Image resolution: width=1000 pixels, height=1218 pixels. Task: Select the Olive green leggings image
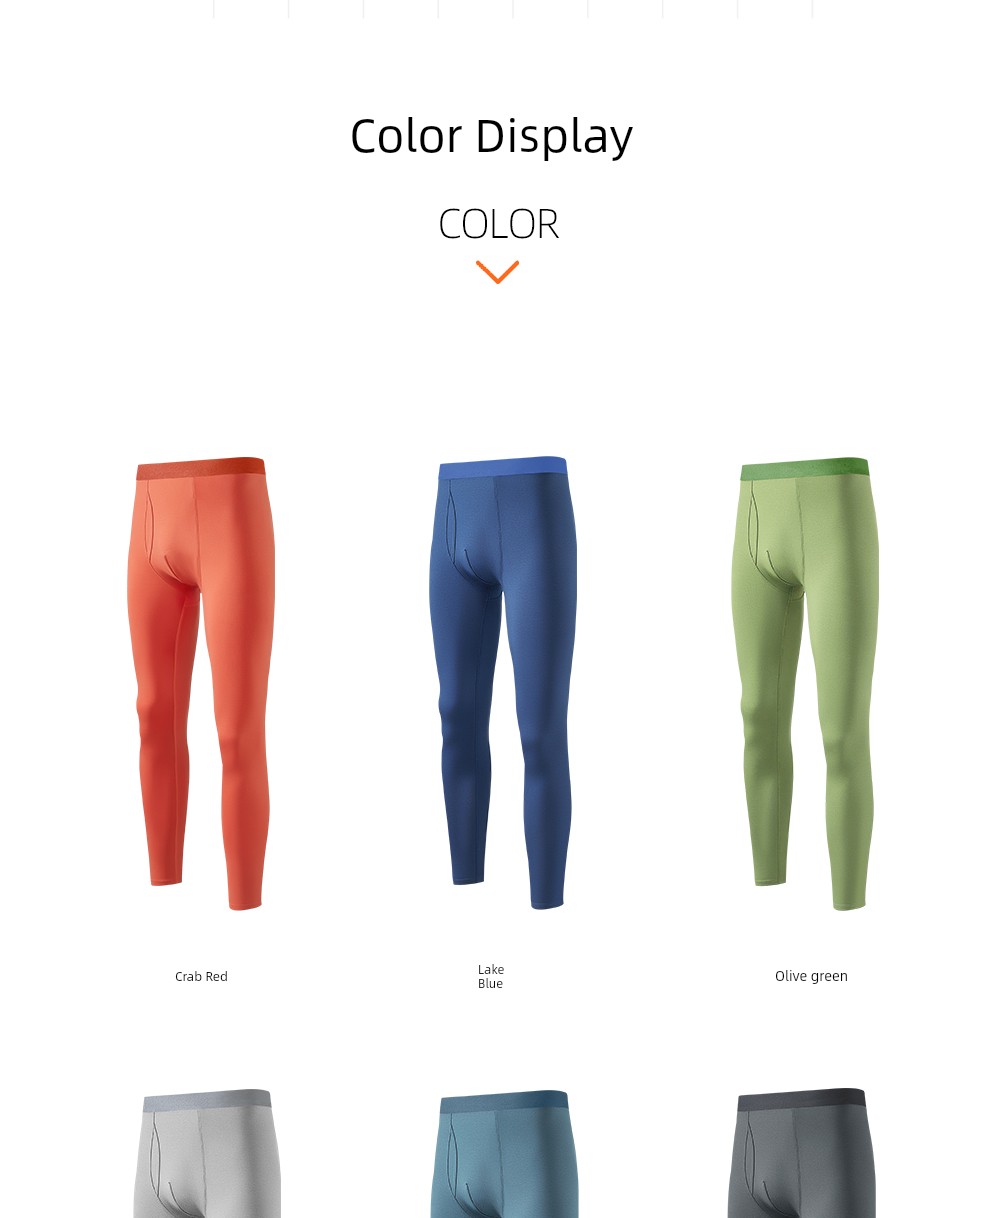[x=806, y=684]
